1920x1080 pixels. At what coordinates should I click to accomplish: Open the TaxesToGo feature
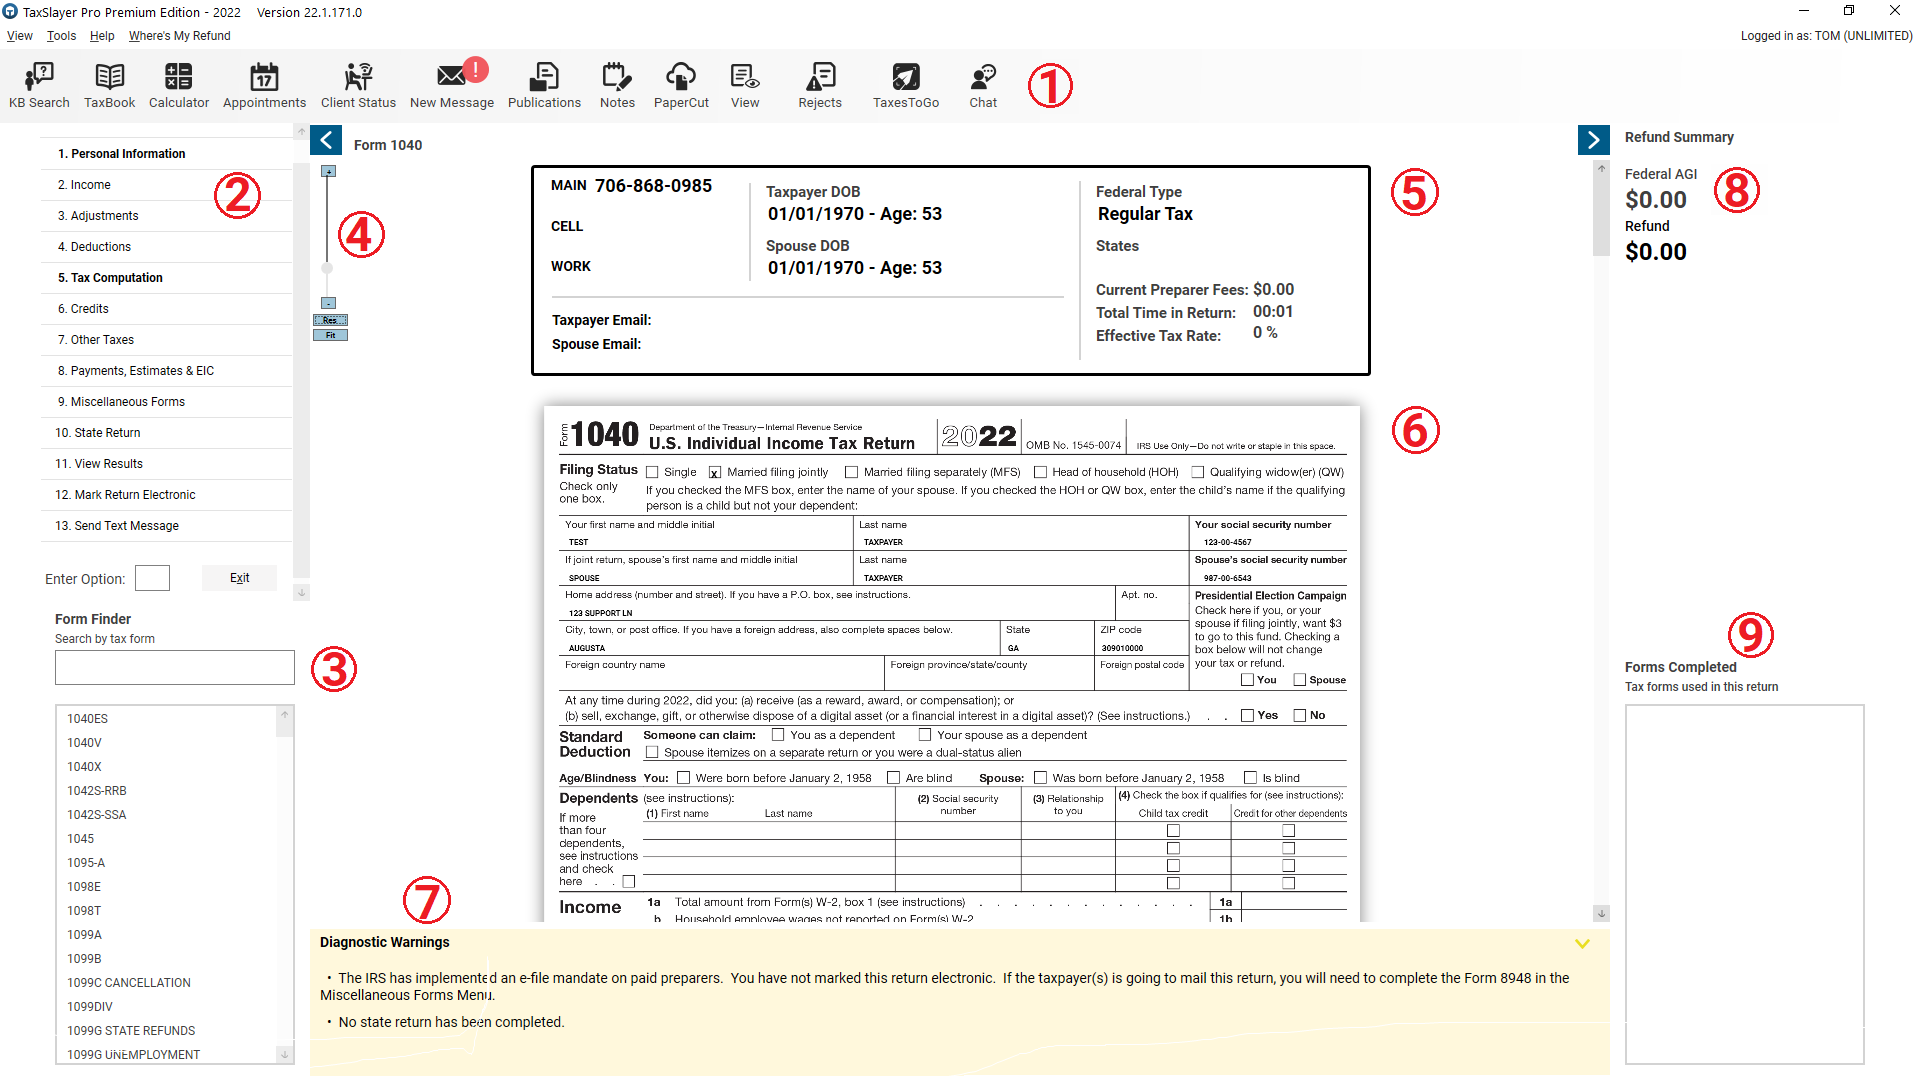905,86
